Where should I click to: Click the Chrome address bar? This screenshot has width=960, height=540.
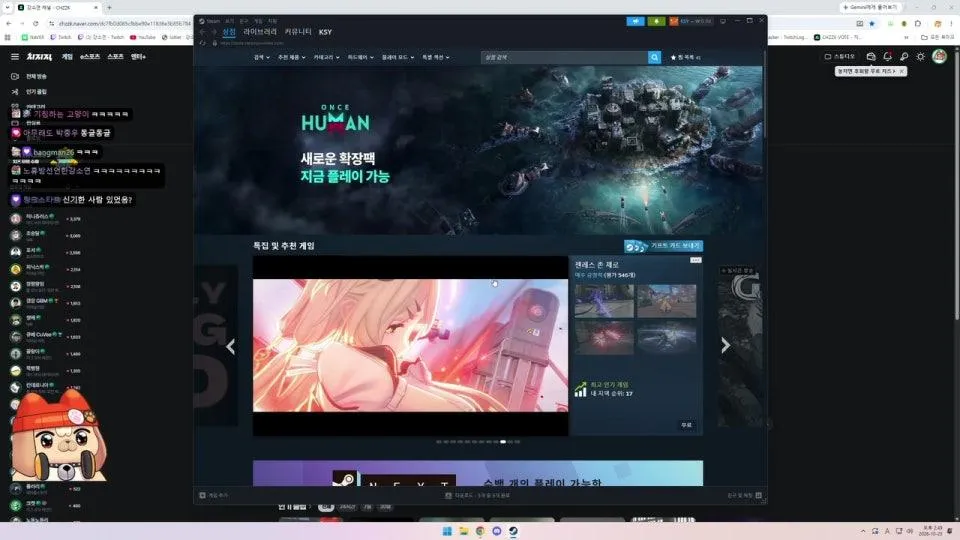pyautogui.click(x=125, y=23)
